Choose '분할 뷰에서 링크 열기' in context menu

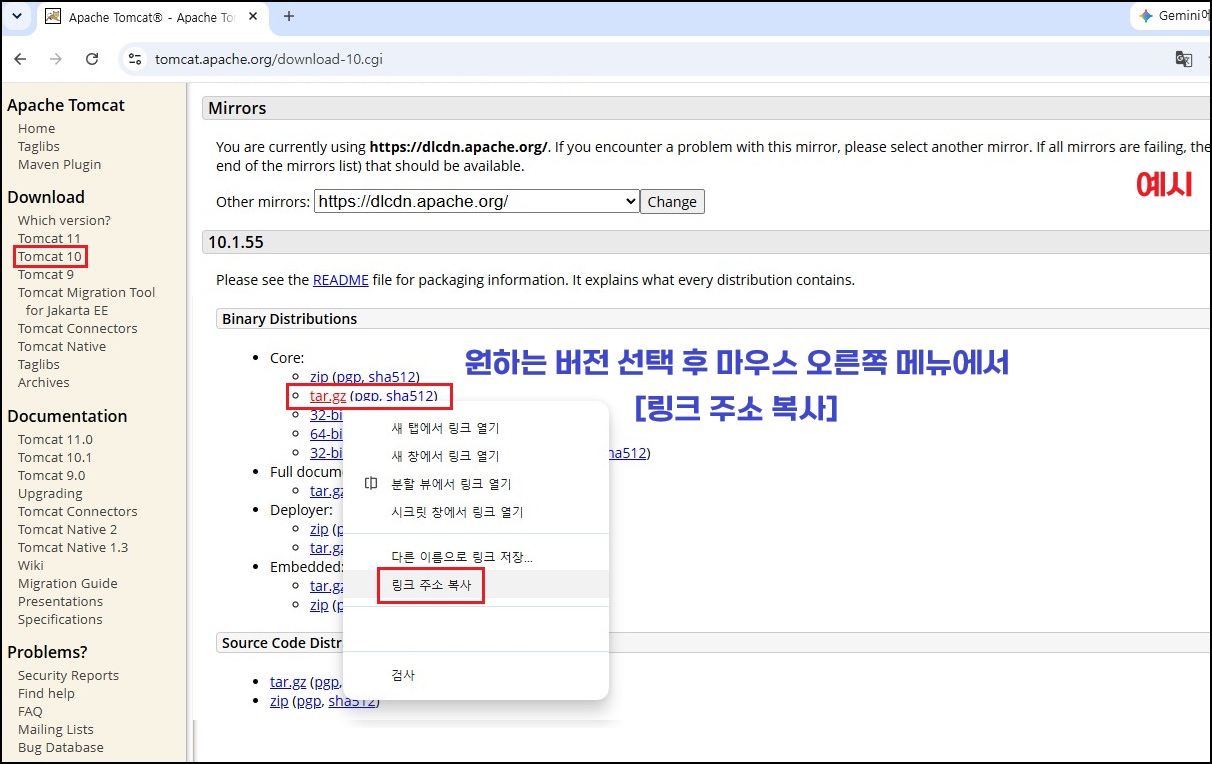(x=476, y=484)
